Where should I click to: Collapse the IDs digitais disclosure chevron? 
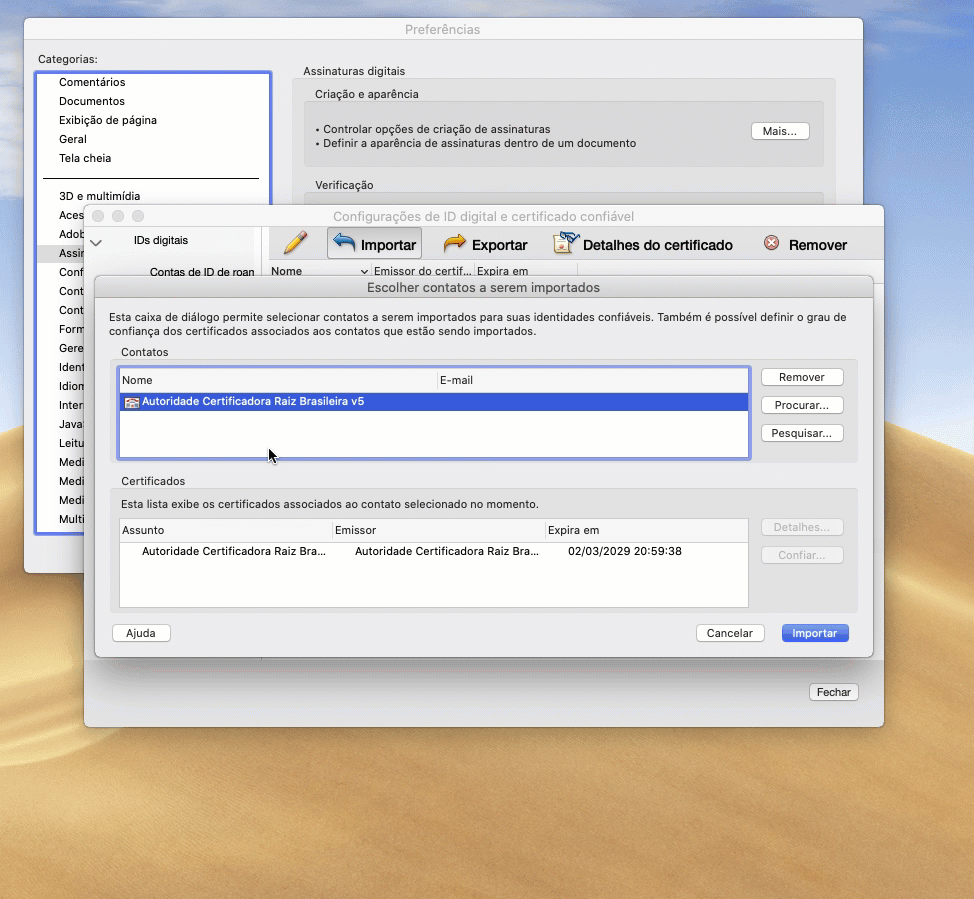pyautogui.click(x=95, y=241)
